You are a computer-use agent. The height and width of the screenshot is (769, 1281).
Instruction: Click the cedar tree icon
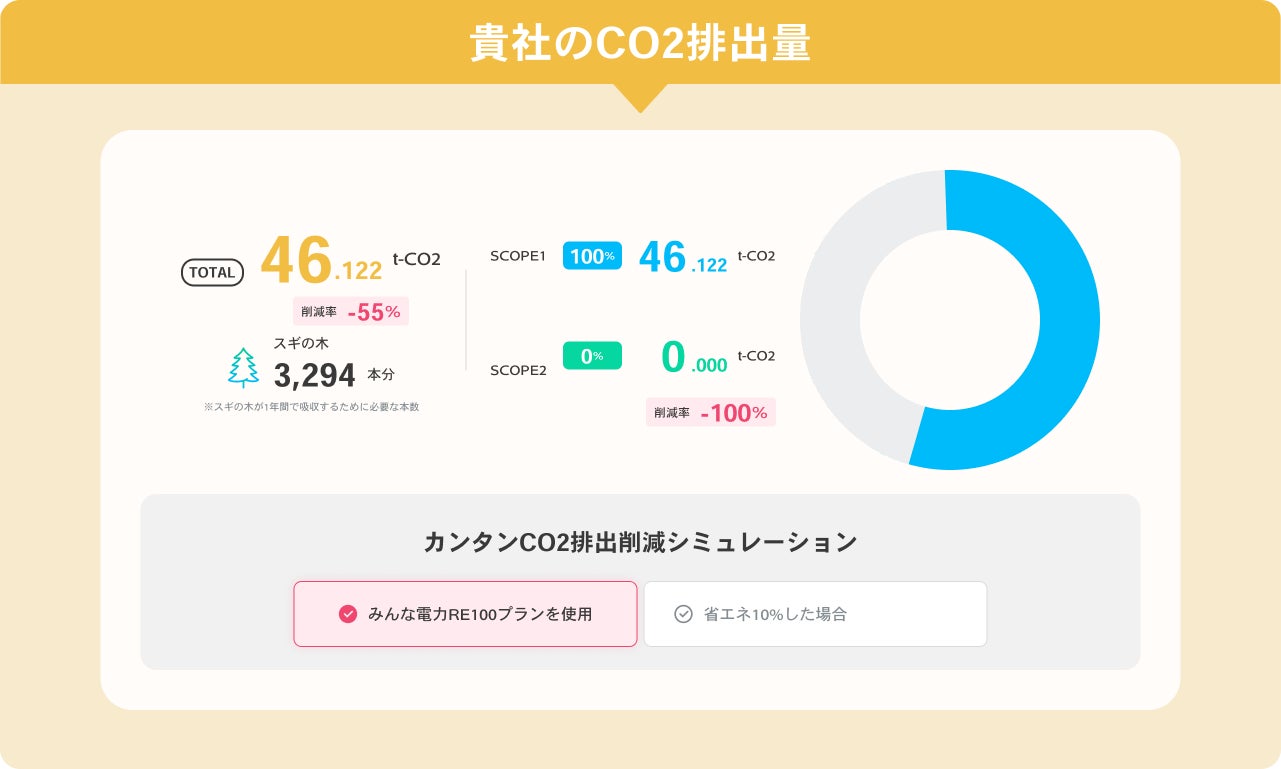243,368
